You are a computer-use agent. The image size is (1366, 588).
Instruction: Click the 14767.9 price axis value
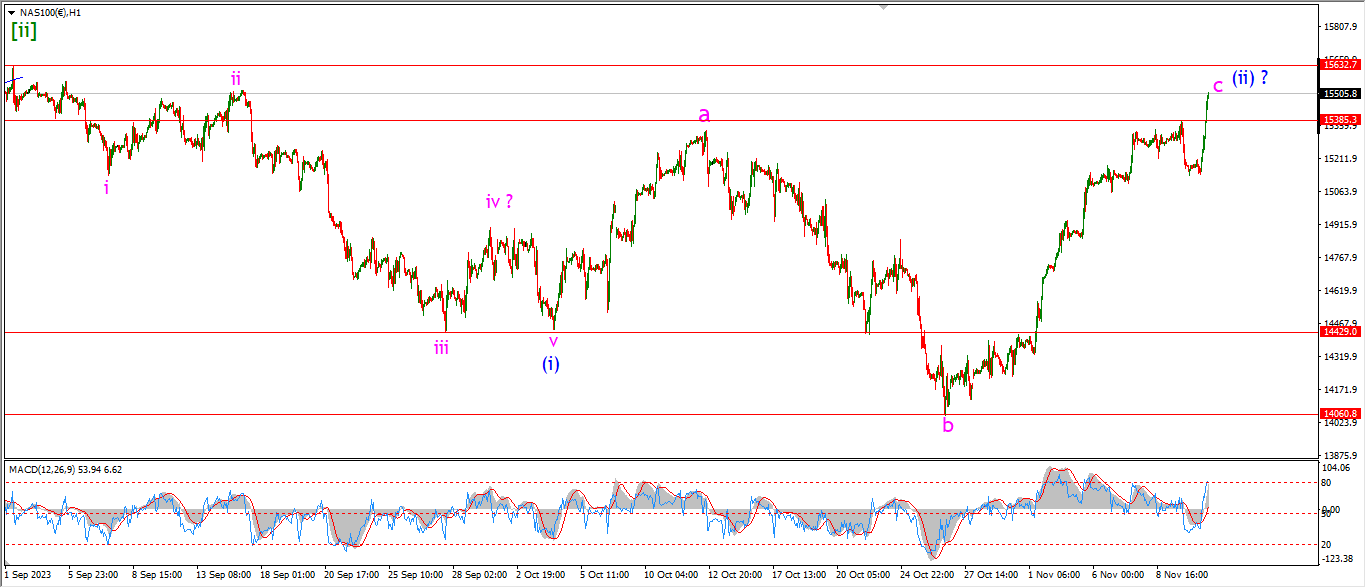tap(1340, 257)
